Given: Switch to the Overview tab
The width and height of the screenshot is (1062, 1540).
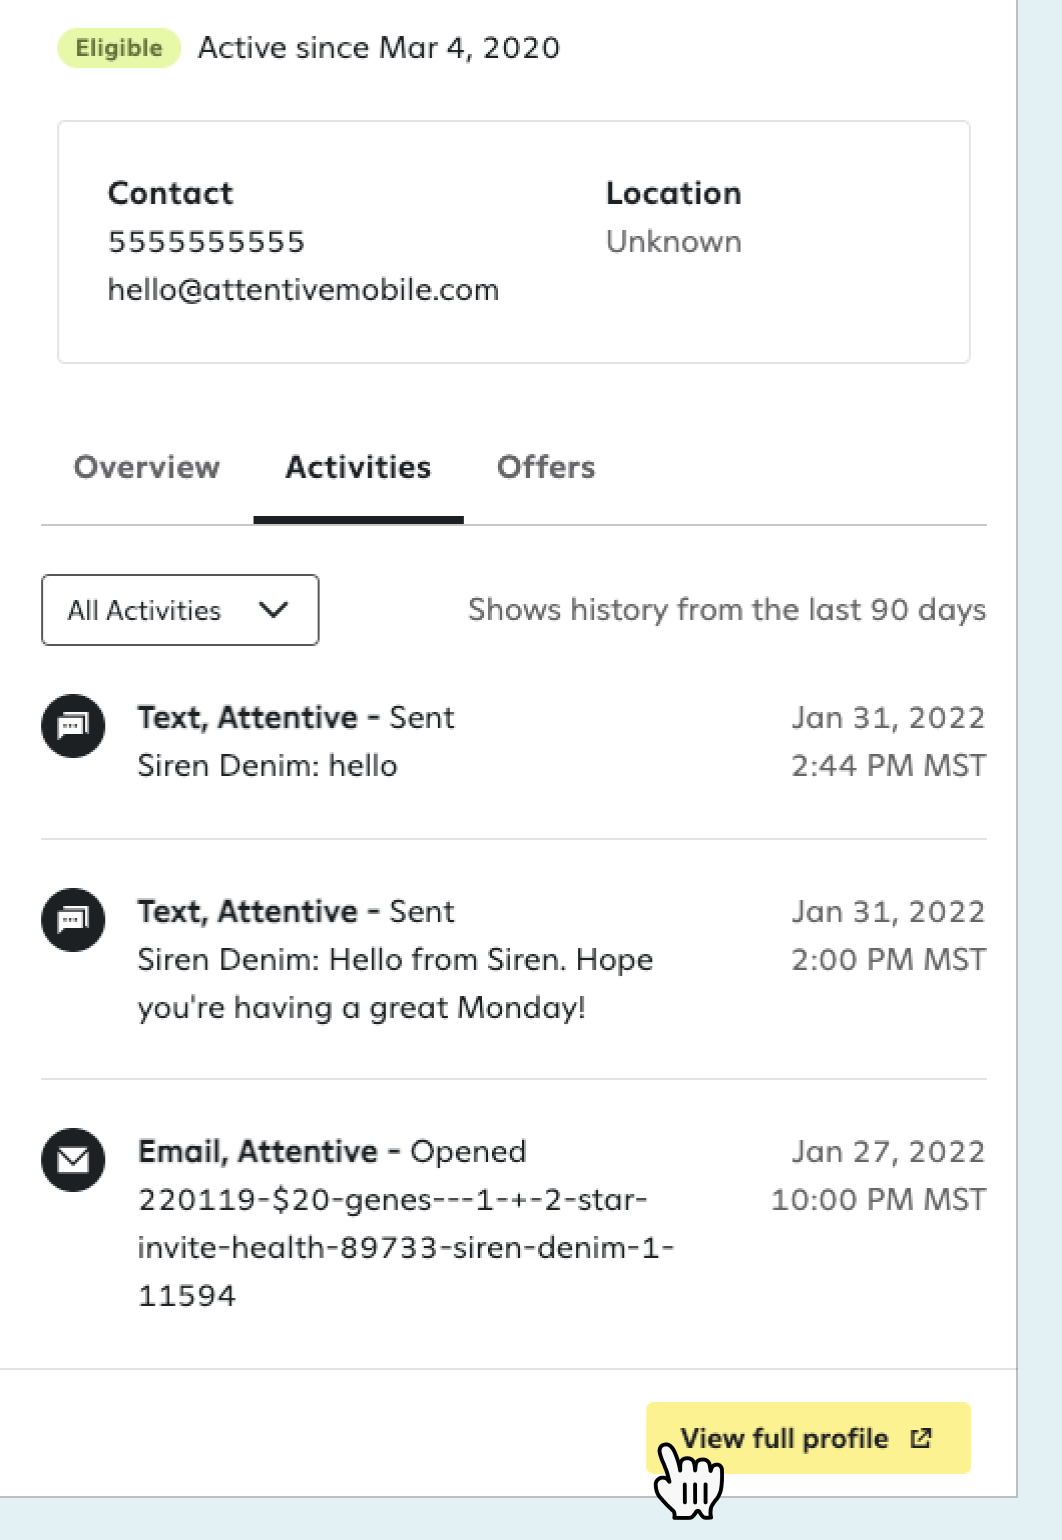Looking at the screenshot, I should click(147, 467).
